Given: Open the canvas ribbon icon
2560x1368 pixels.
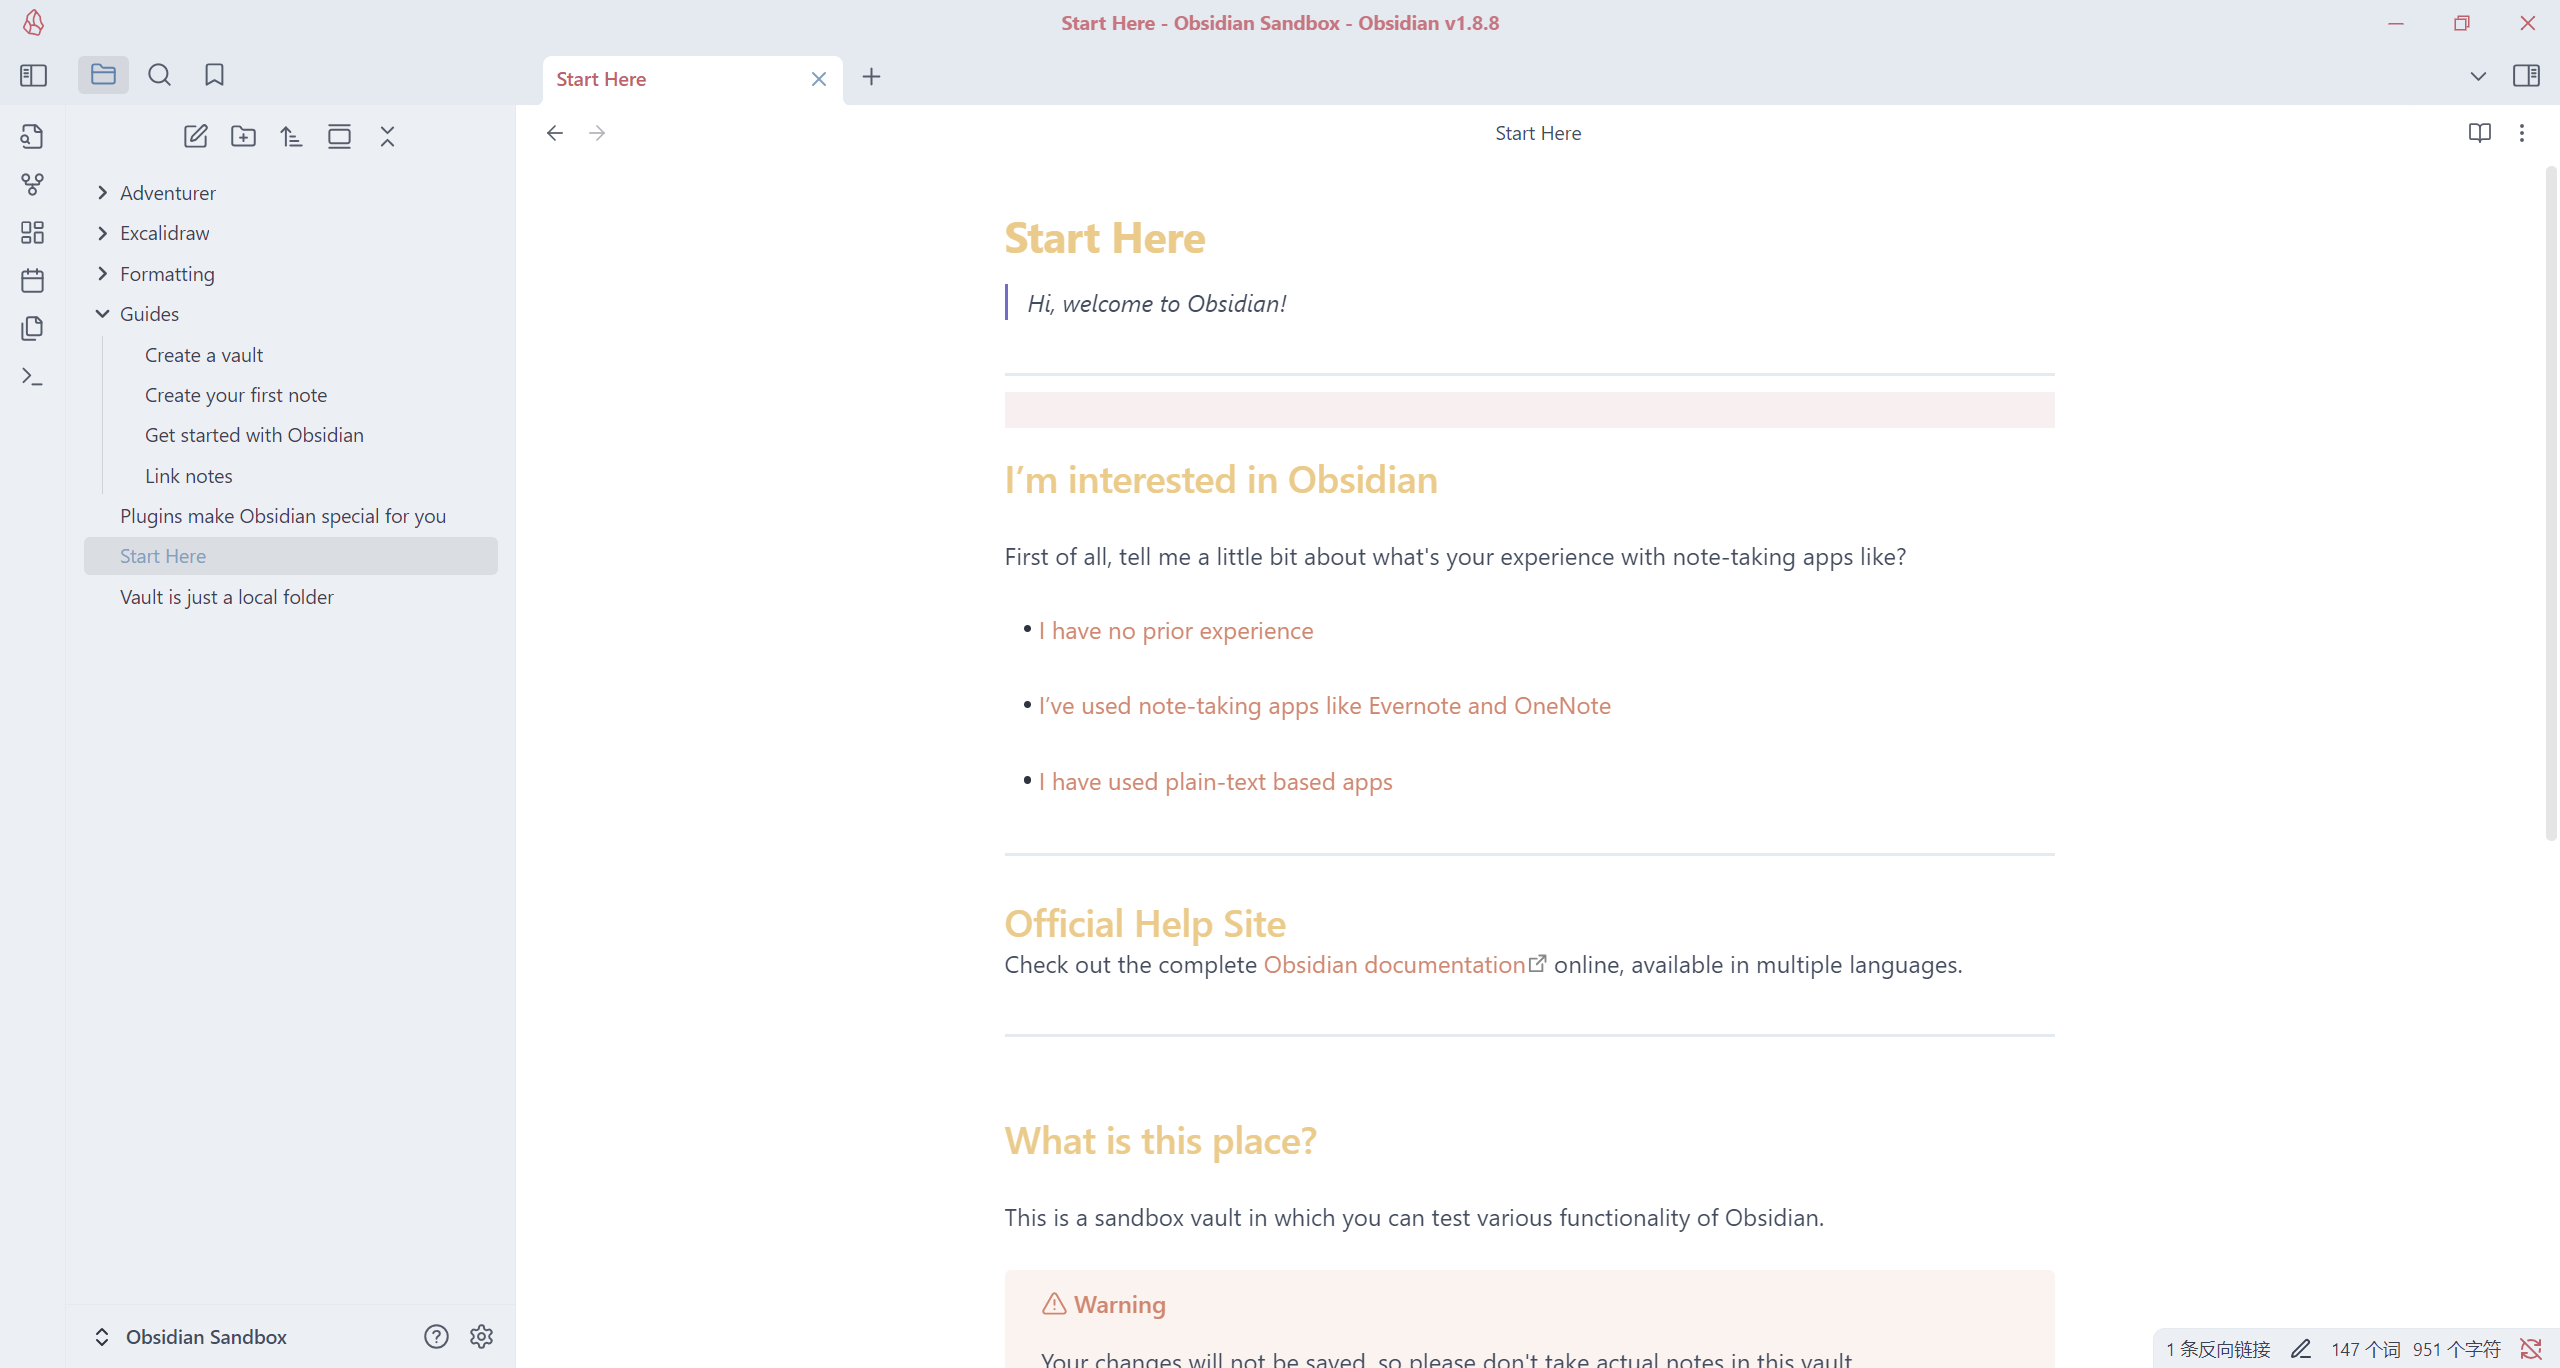Looking at the screenshot, I should coord(32,232).
